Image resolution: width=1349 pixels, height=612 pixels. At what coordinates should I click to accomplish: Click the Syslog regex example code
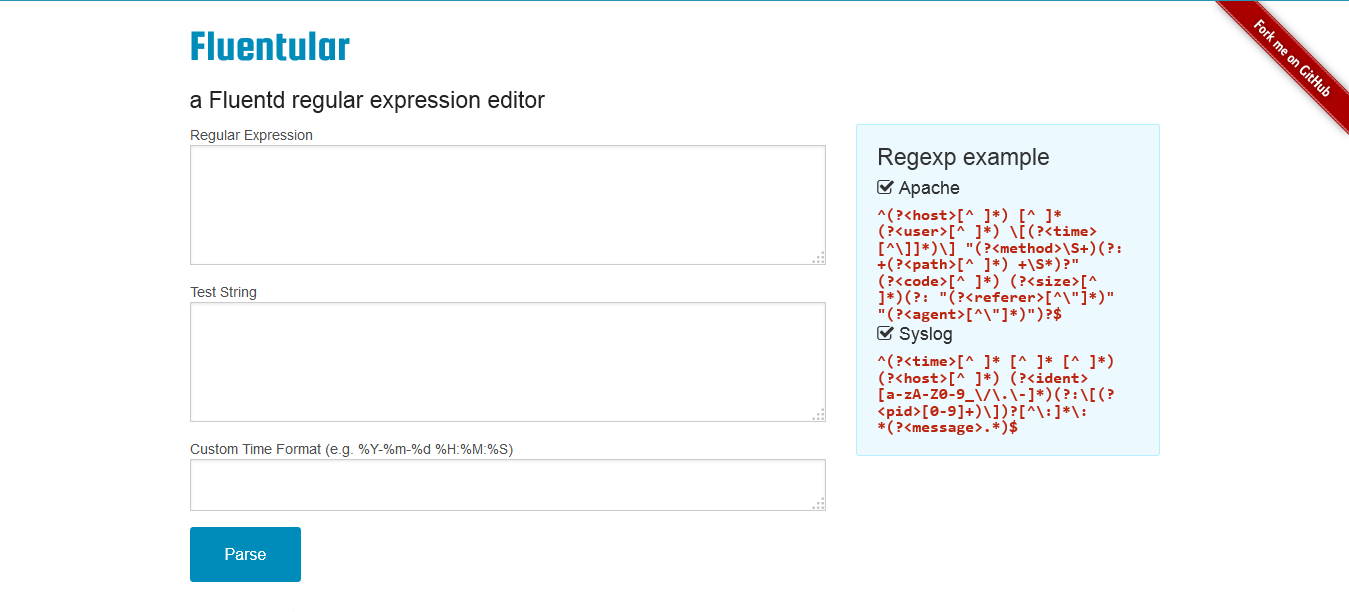tap(995, 394)
